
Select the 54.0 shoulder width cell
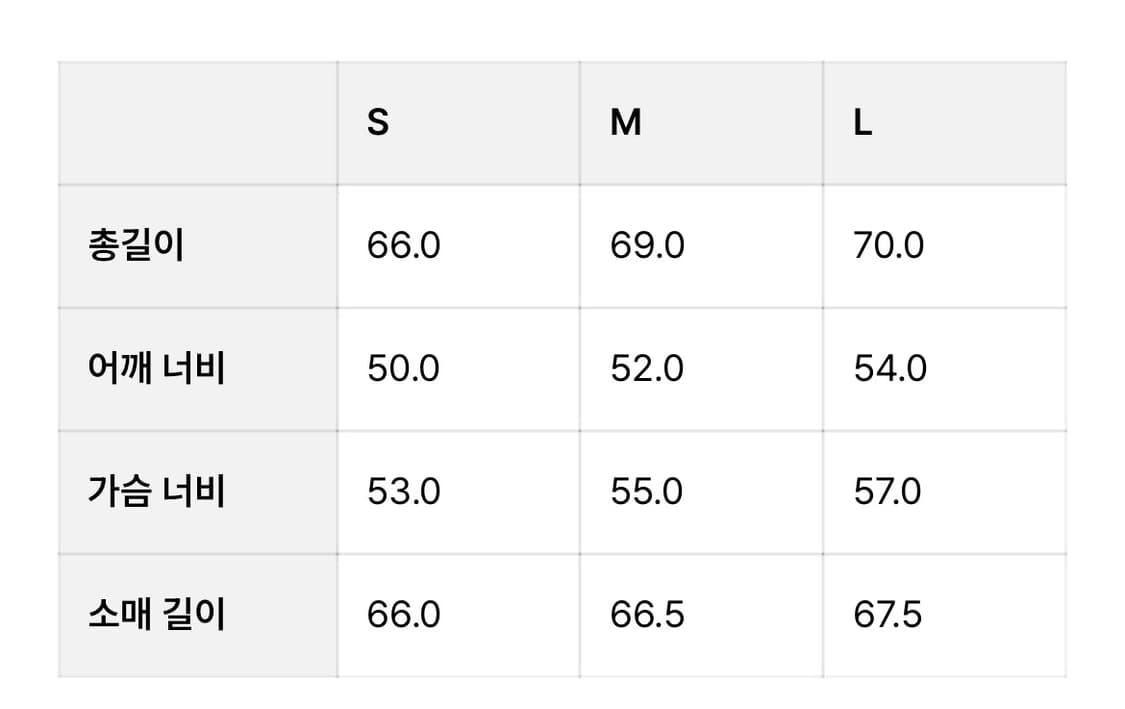click(890, 369)
